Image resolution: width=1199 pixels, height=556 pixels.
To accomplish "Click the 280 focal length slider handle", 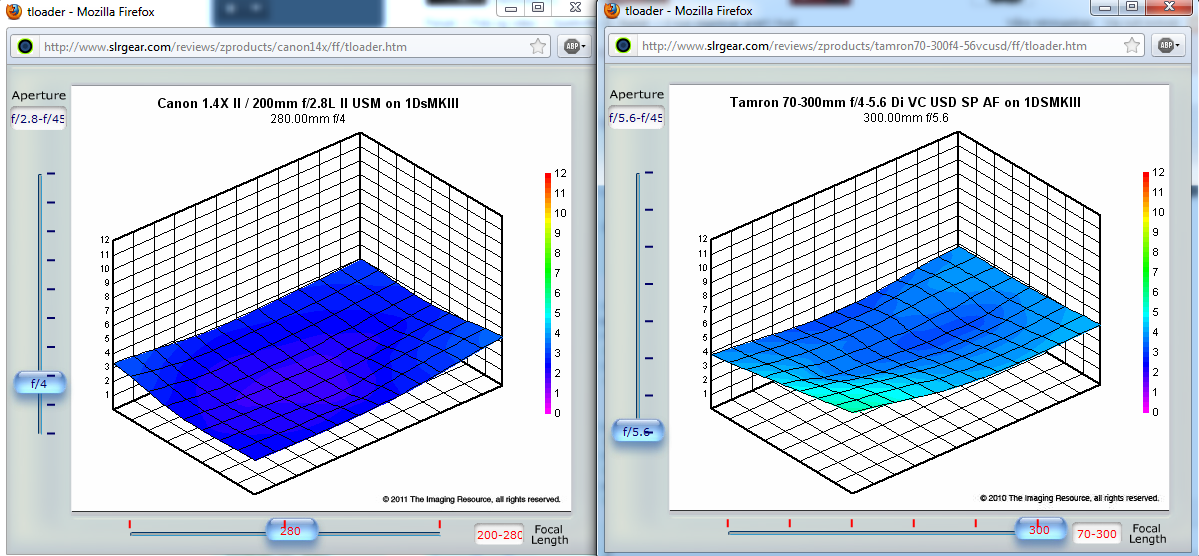I will (x=291, y=530).
